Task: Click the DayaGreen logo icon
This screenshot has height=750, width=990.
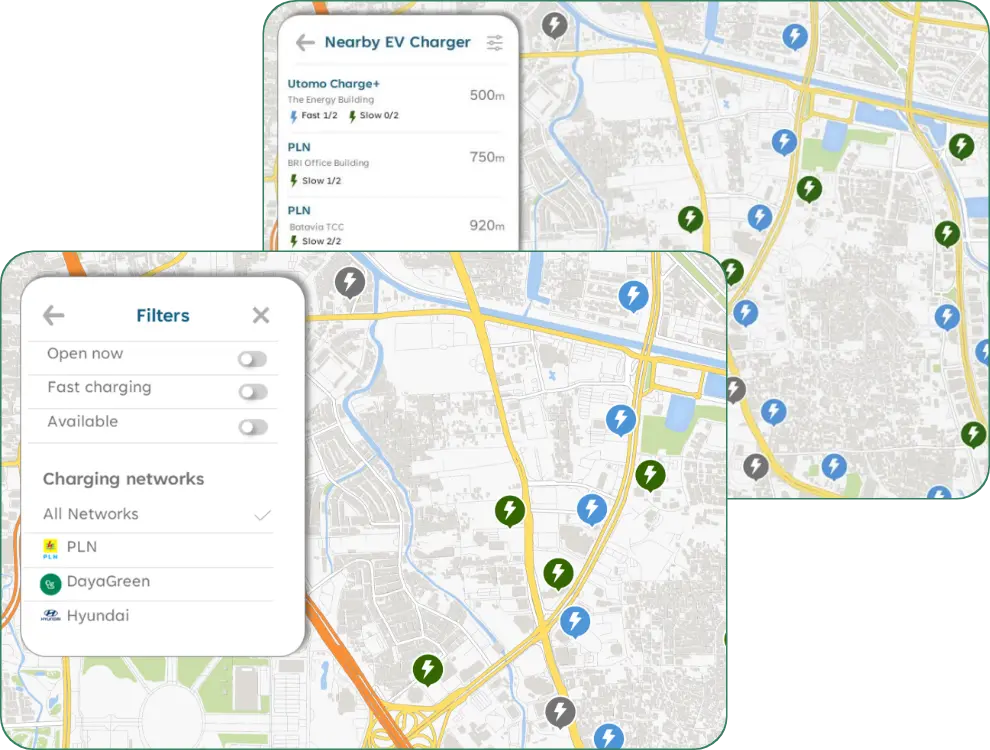Action: pyautogui.click(x=51, y=584)
